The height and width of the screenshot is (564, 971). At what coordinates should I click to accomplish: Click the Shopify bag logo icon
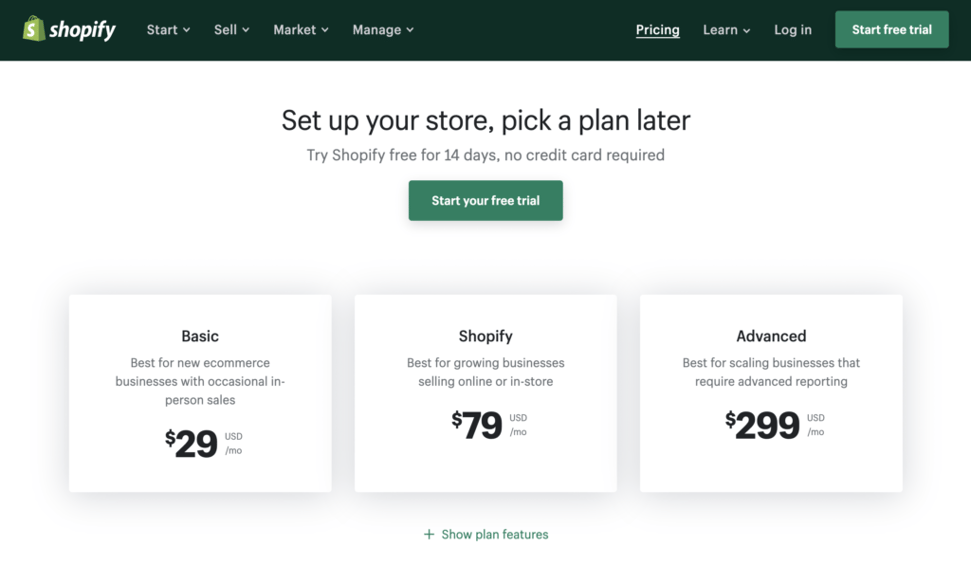pyautogui.click(x=34, y=29)
